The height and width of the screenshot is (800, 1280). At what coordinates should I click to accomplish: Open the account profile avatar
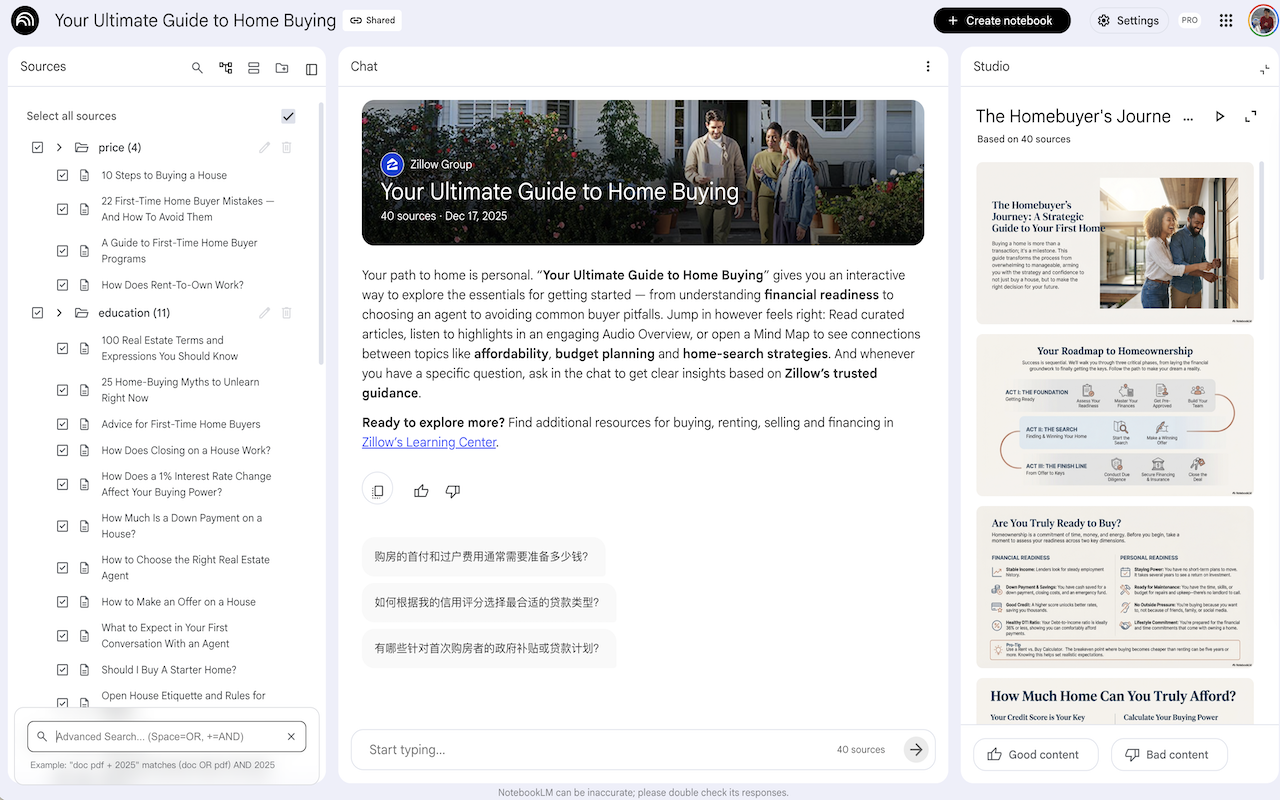pyautogui.click(x=1263, y=20)
